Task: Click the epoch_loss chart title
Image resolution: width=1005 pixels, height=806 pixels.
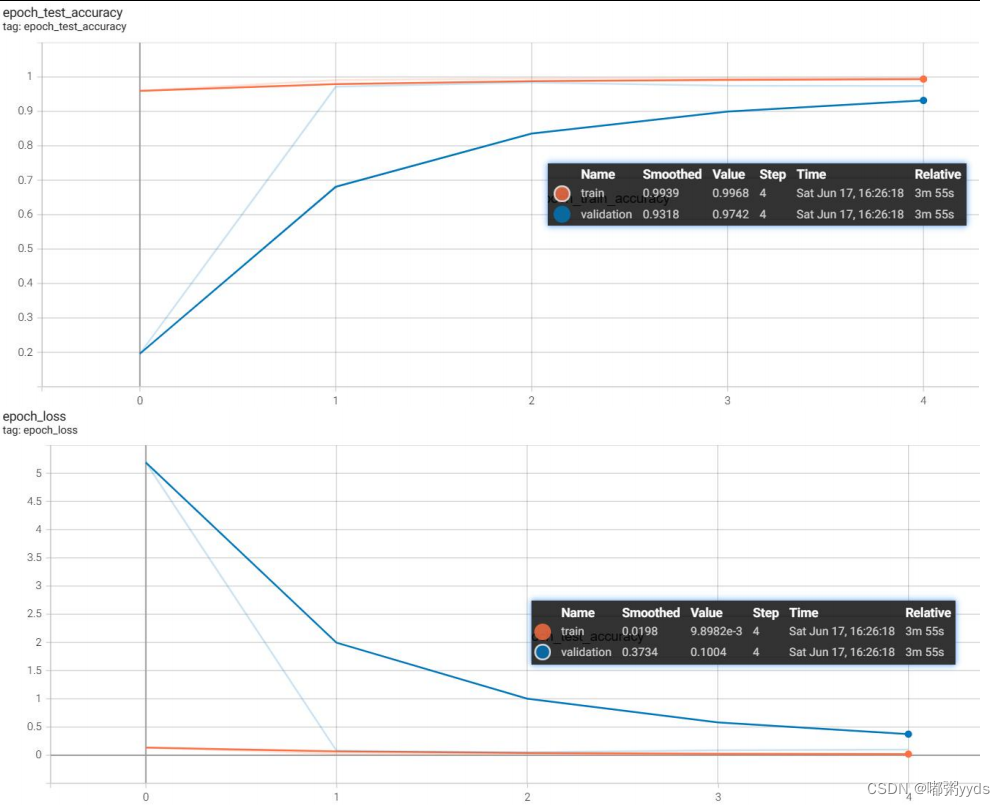Action: coord(34,416)
